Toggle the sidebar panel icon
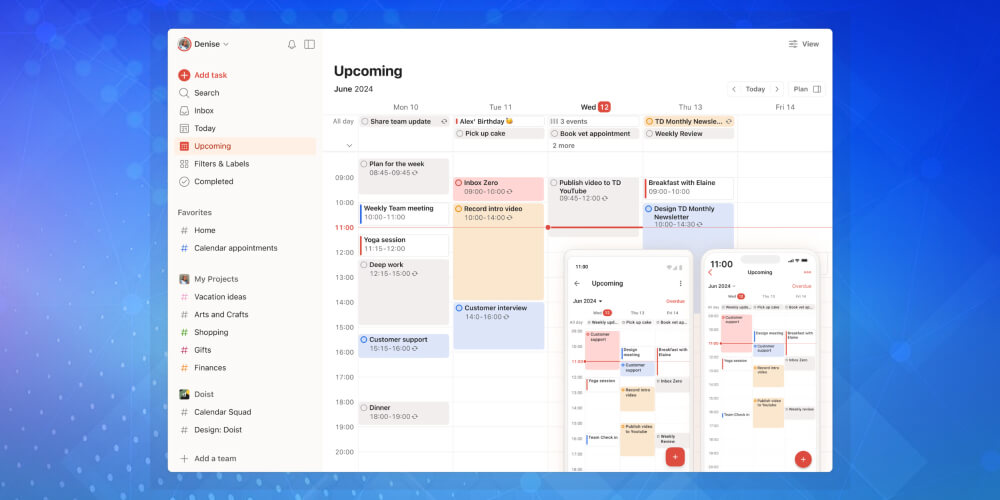 pyautogui.click(x=309, y=44)
